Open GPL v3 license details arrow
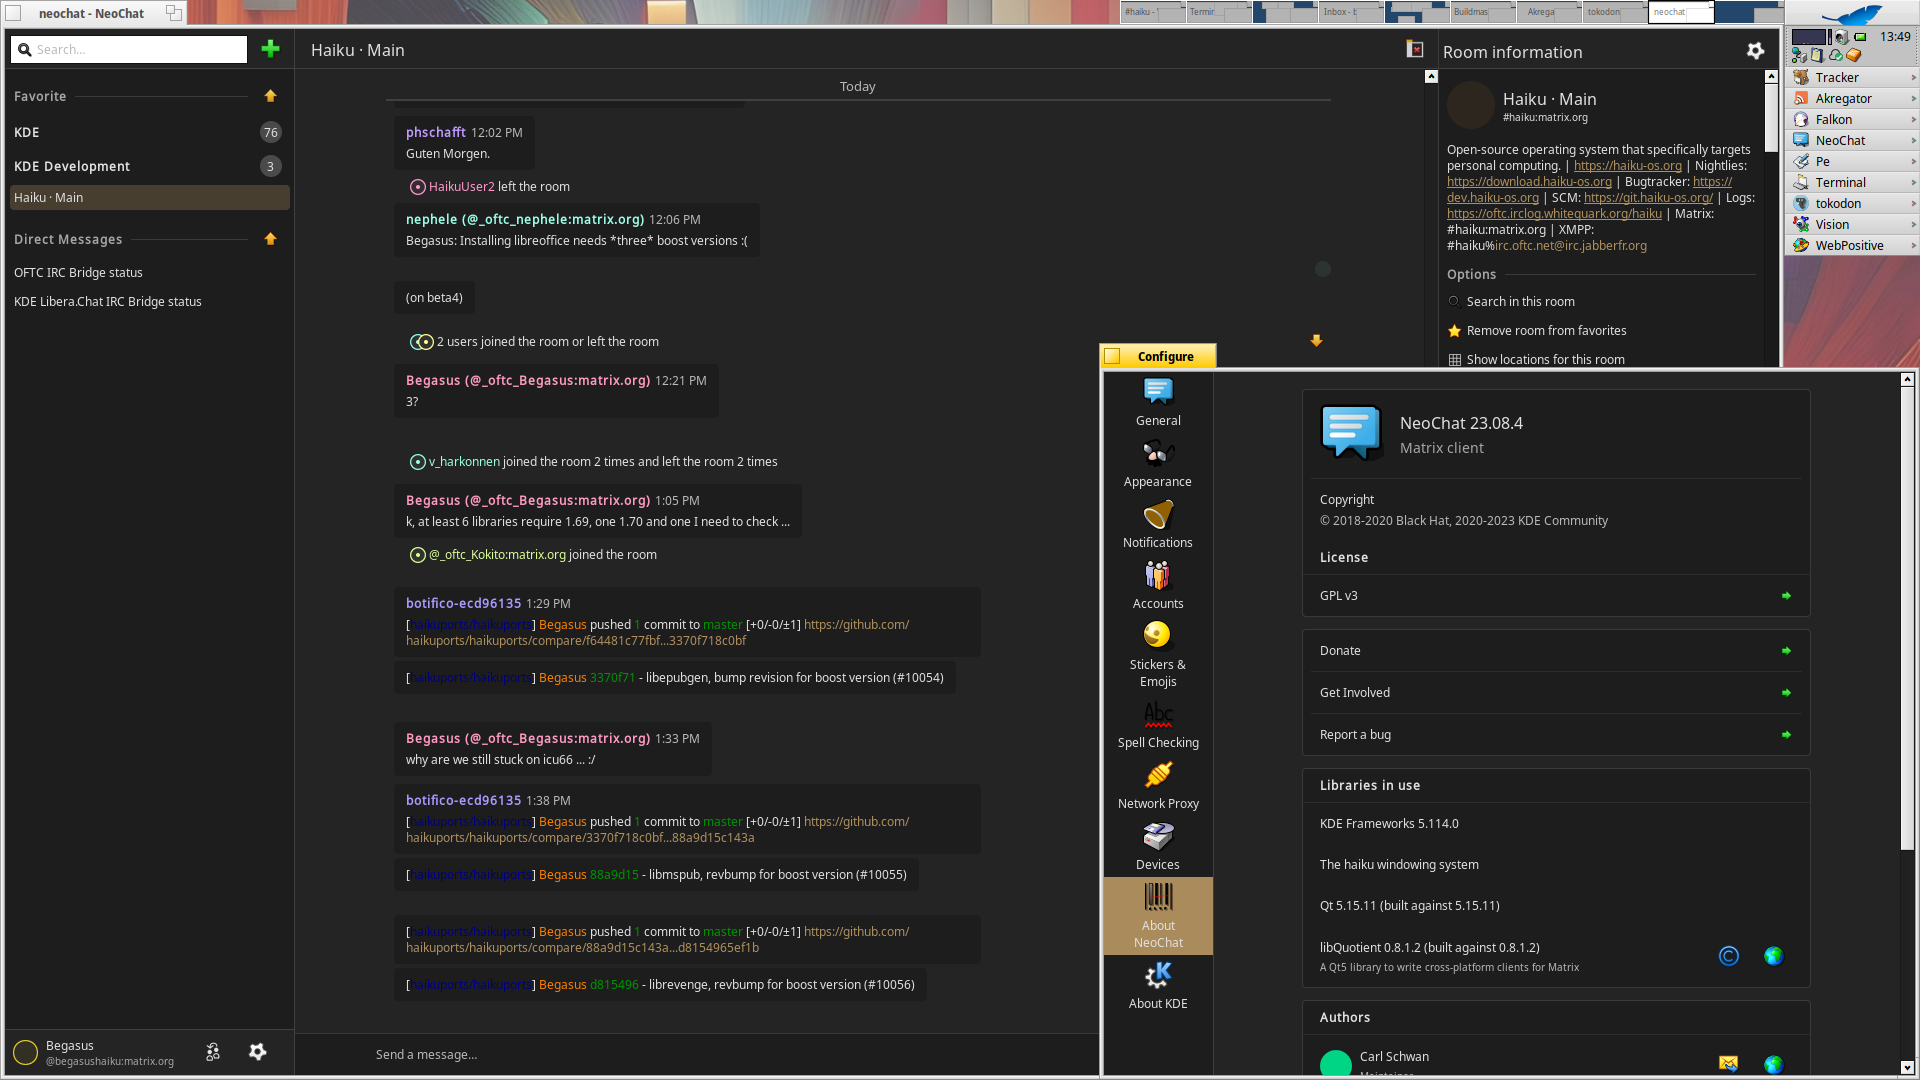The width and height of the screenshot is (1920, 1080). pyautogui.click(x=1786, y=596)
